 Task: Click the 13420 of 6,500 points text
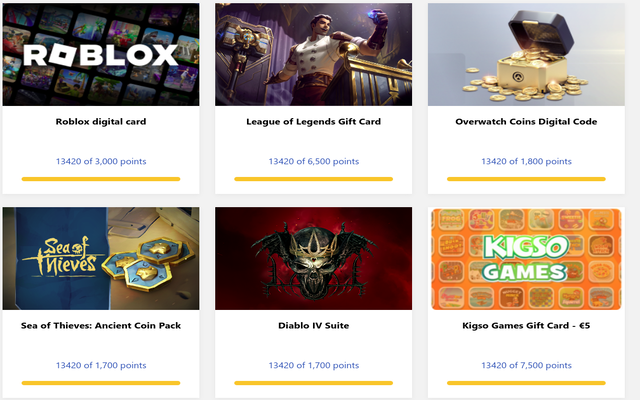coord(313,161)
